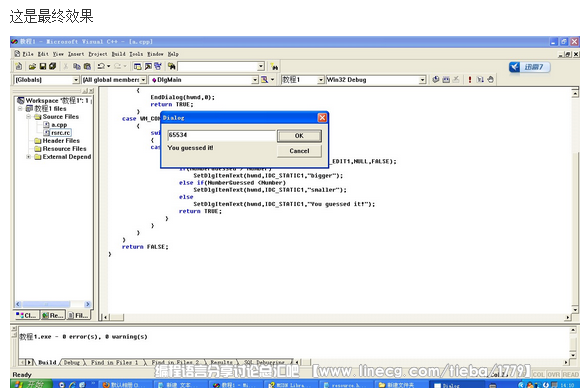Screen dimensions: 581x388
Task: Click the Save All toolbar icon
Action: tap(53, 66)
